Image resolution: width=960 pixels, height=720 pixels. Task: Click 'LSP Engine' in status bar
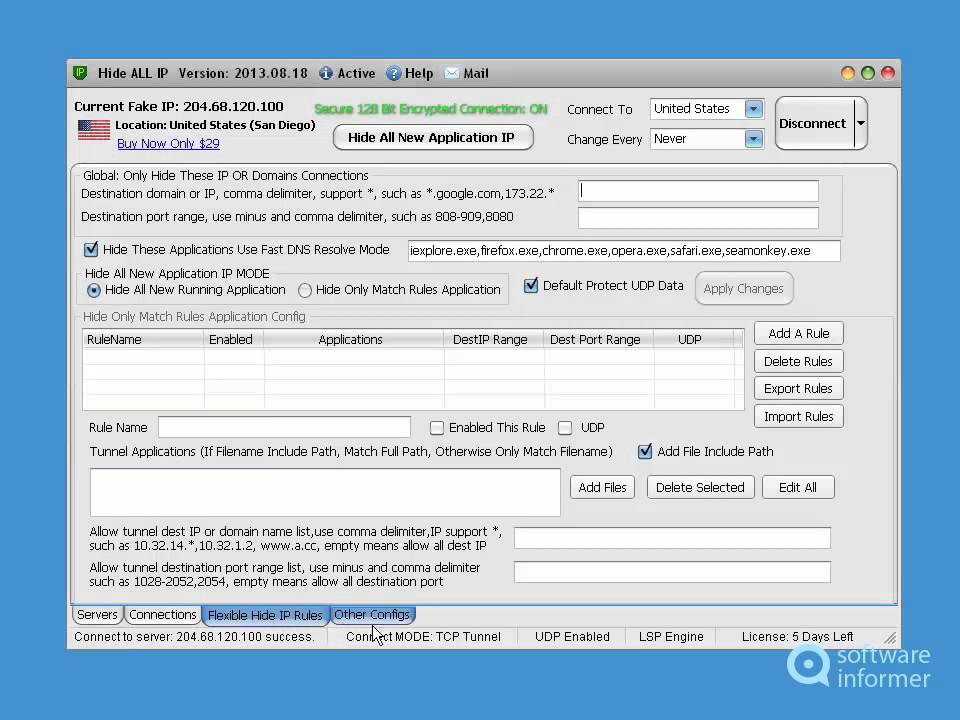pos(671,637)
